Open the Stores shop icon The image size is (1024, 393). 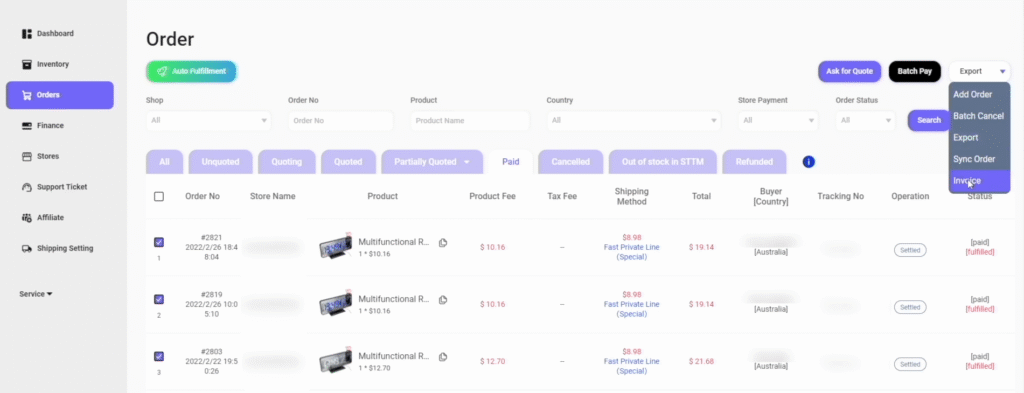tap(27, 156)
